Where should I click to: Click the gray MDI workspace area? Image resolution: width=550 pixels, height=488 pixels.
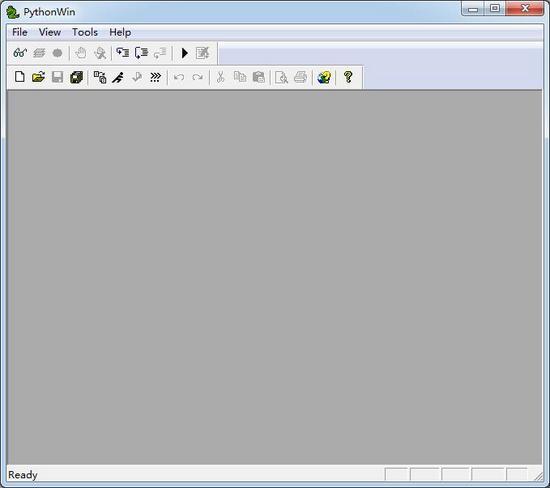click(x=275, y=277)
